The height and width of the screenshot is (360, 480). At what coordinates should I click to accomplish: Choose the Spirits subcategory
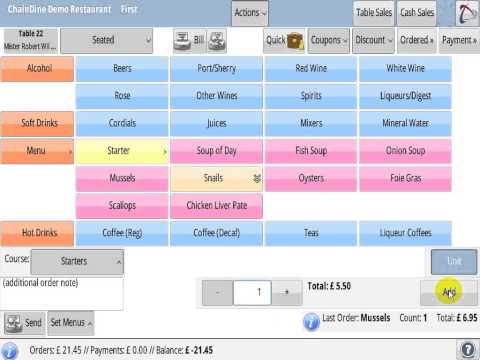311,96
